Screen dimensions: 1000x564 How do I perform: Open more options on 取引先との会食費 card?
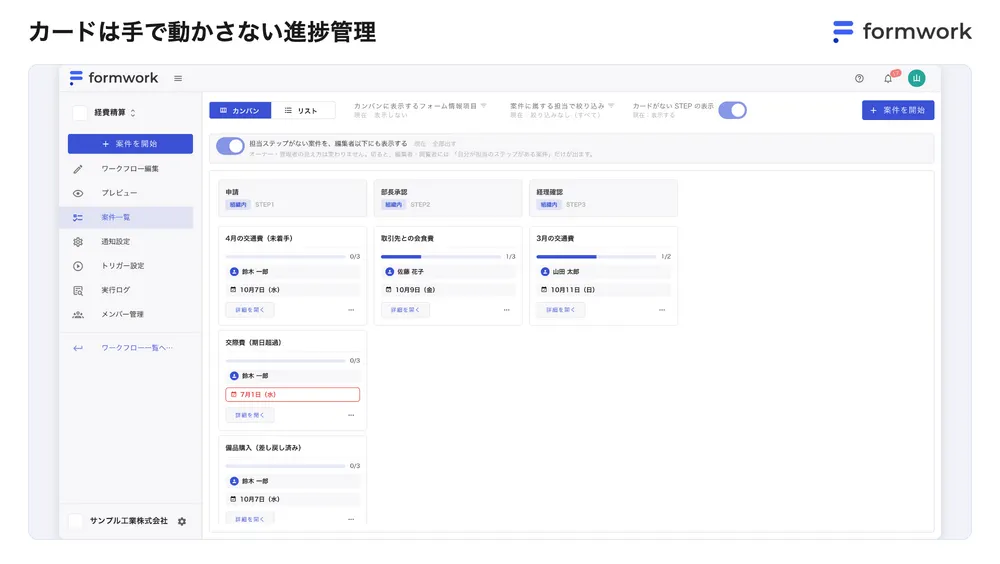pos(506,310)
